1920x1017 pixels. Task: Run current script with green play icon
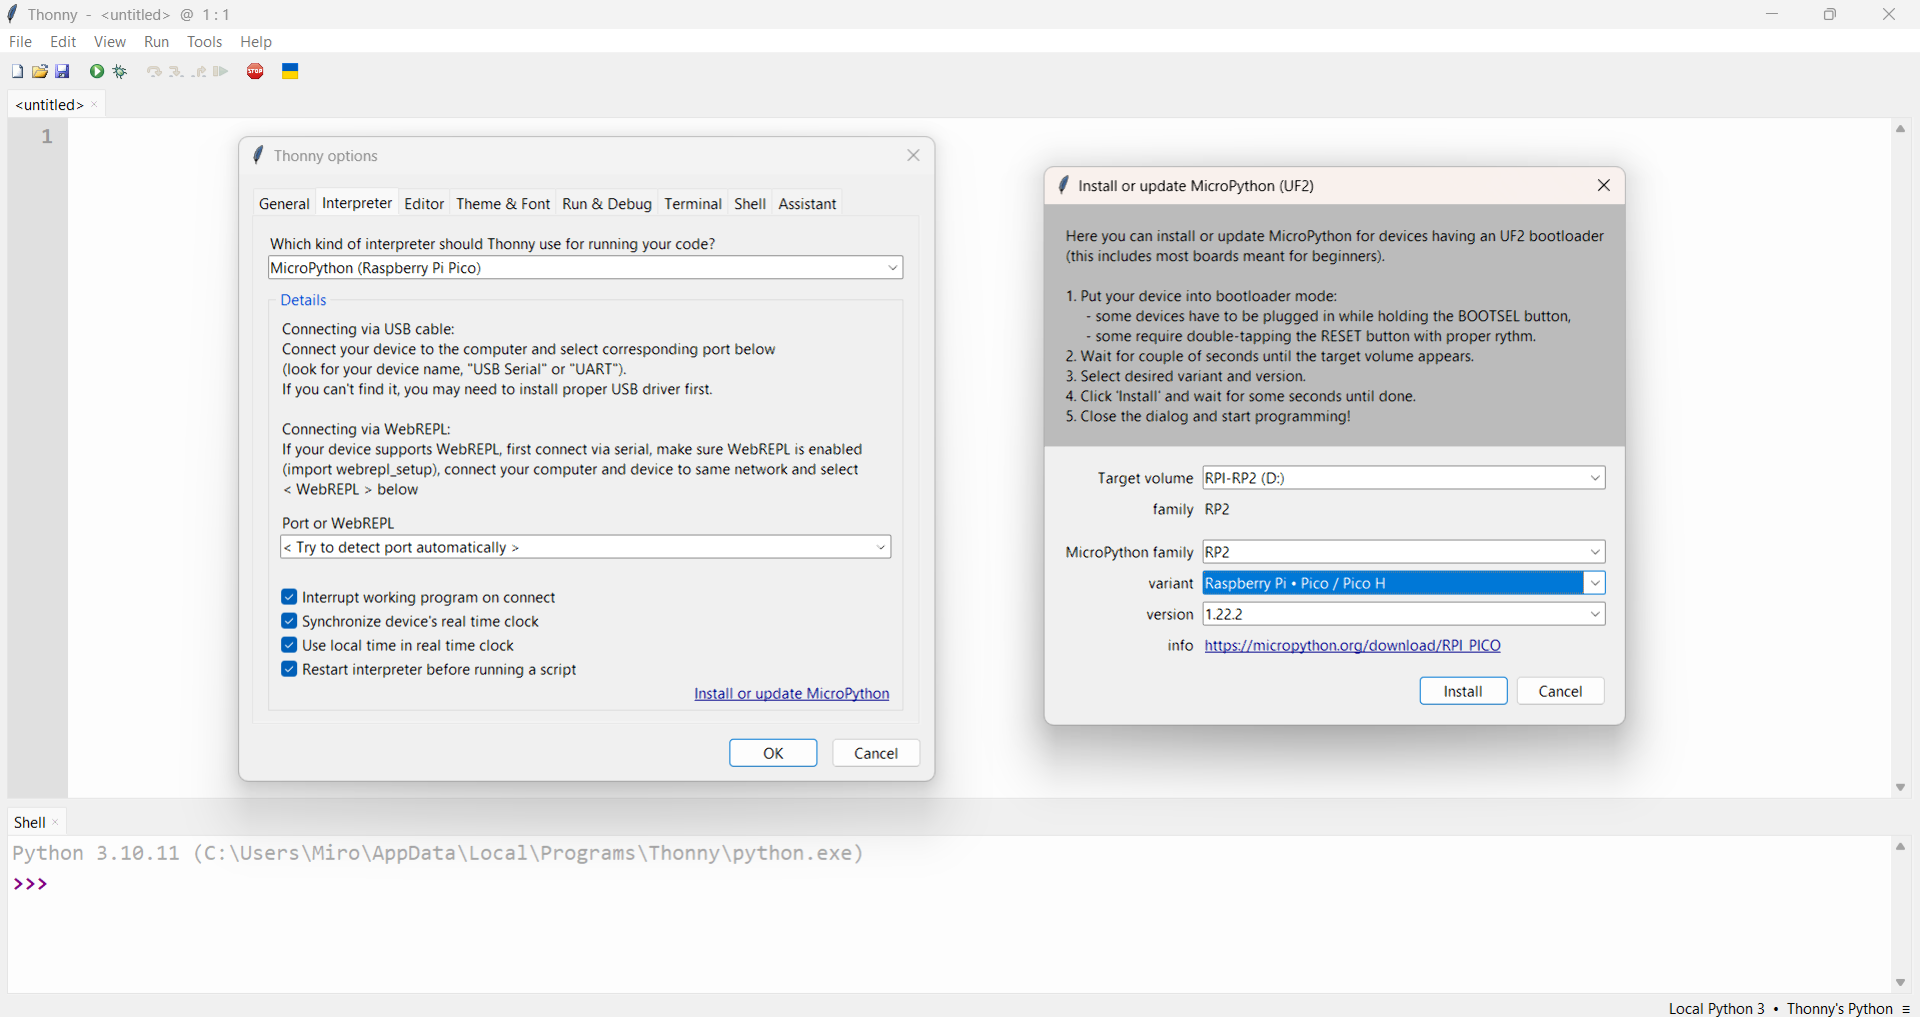click(x=97, y=72)
